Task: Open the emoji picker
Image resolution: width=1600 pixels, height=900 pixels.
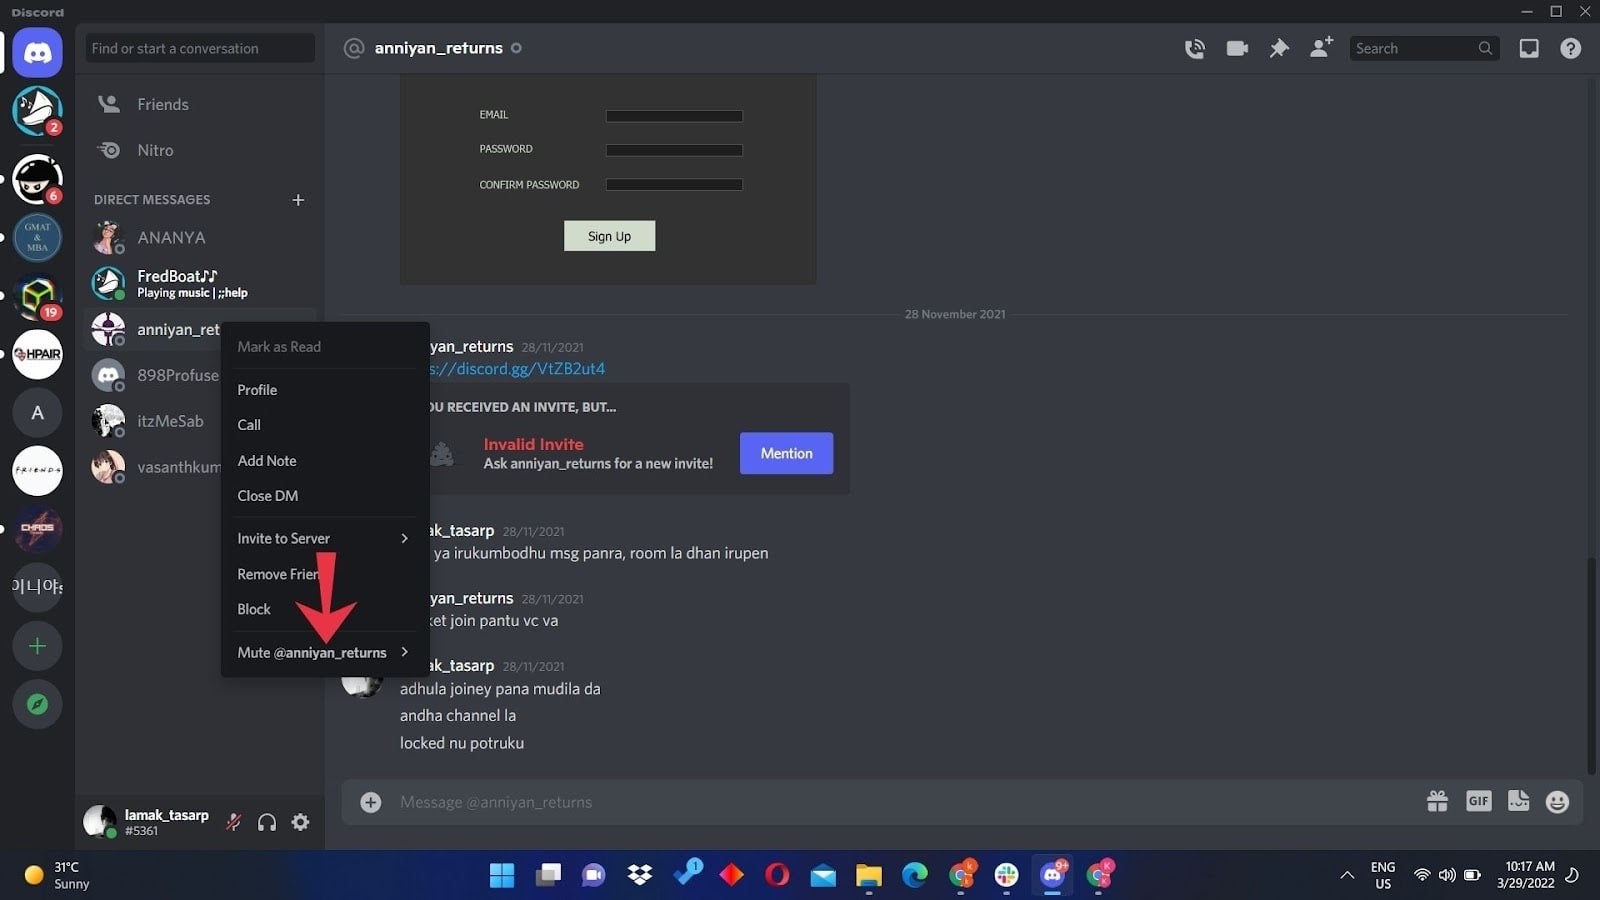Action: [1557, 801]
